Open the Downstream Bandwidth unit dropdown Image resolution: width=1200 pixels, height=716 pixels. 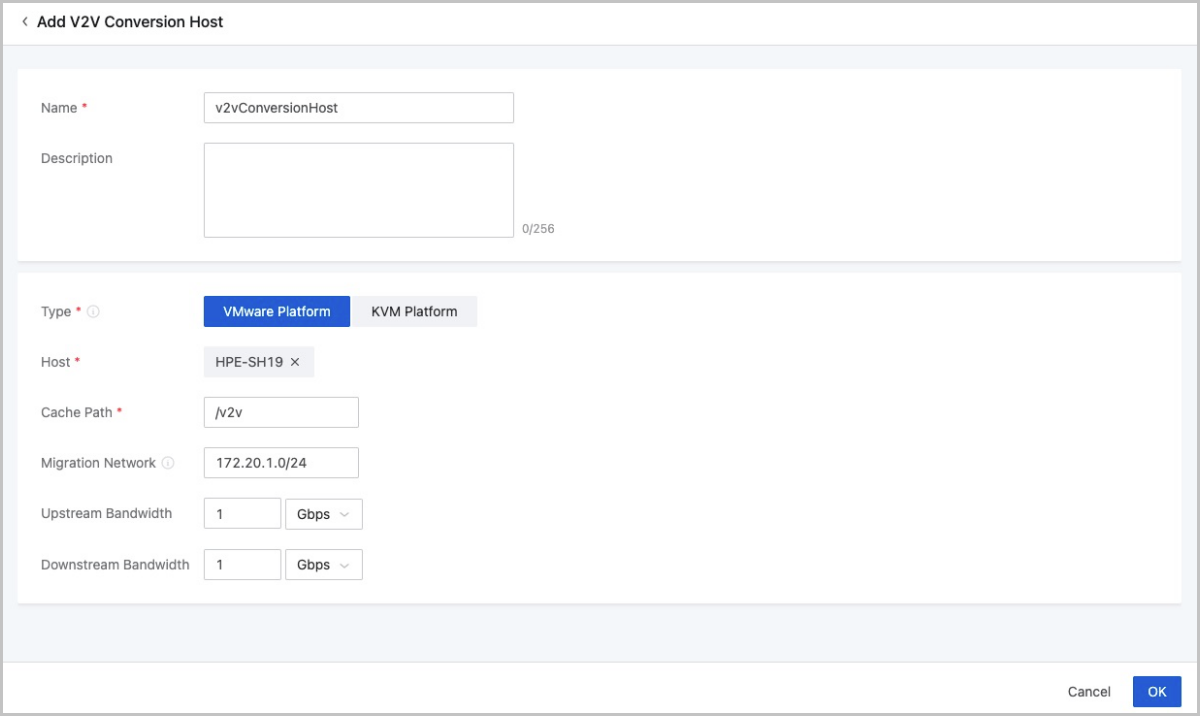[x=323, y=565]
